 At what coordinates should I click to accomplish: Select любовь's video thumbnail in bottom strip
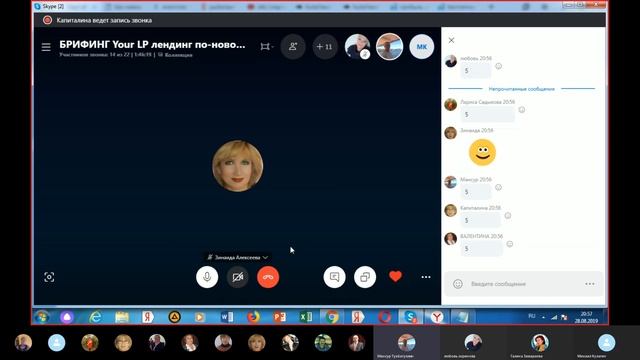(473, 343)
